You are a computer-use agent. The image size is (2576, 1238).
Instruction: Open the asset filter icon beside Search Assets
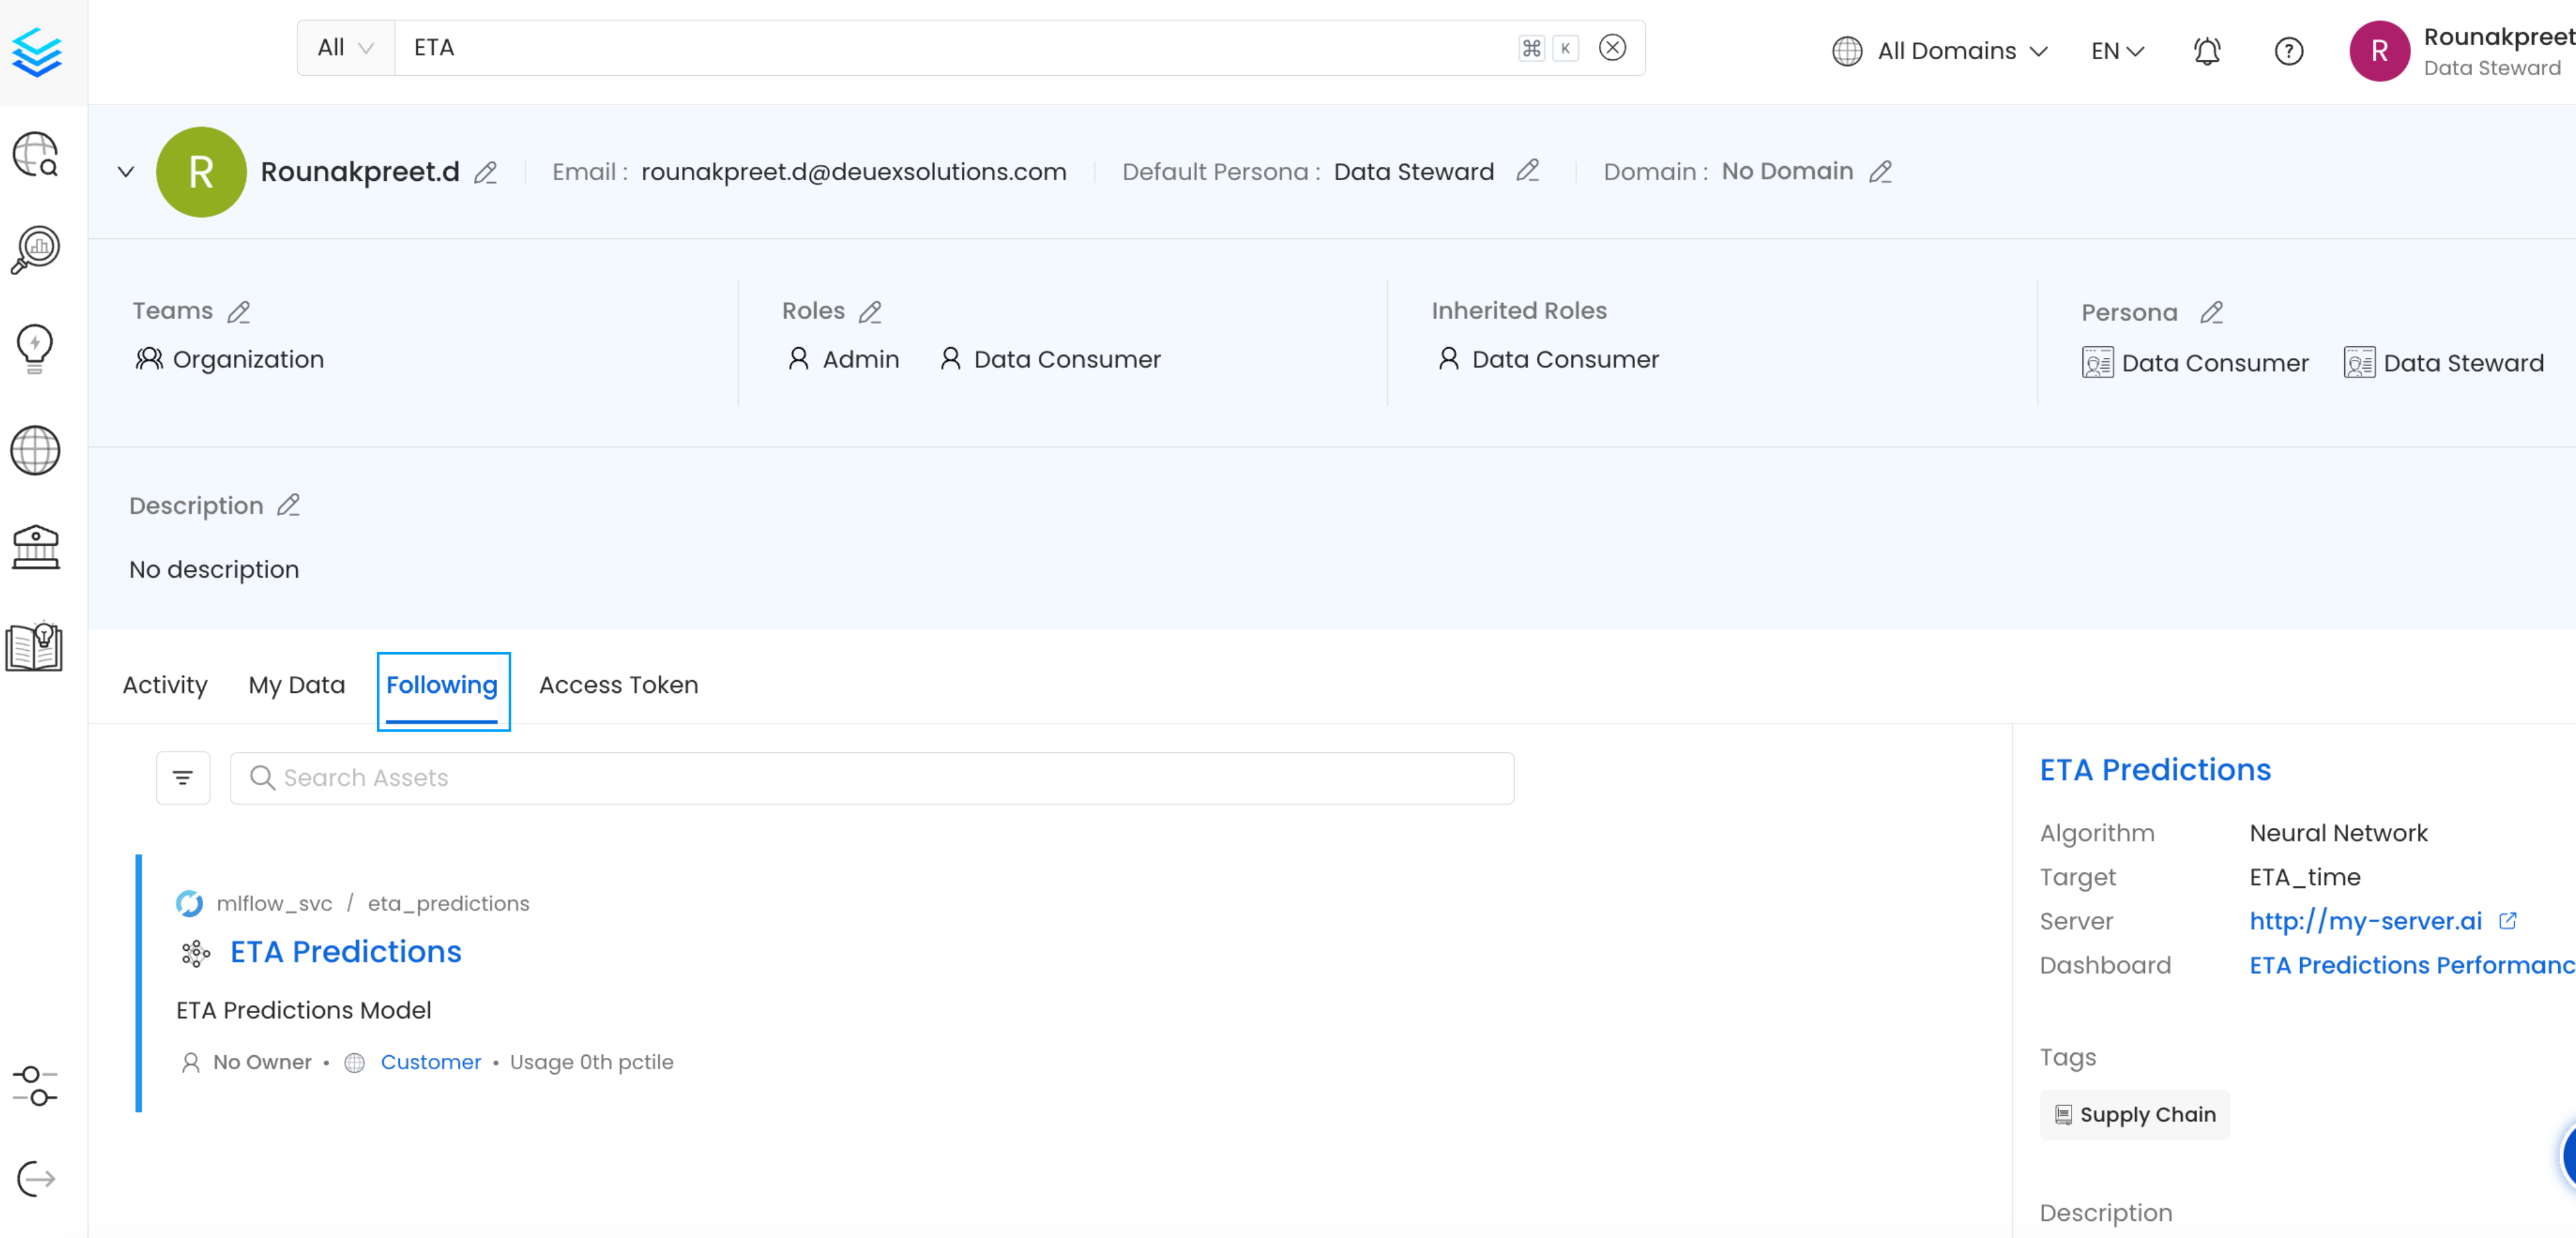pos(183,777)
